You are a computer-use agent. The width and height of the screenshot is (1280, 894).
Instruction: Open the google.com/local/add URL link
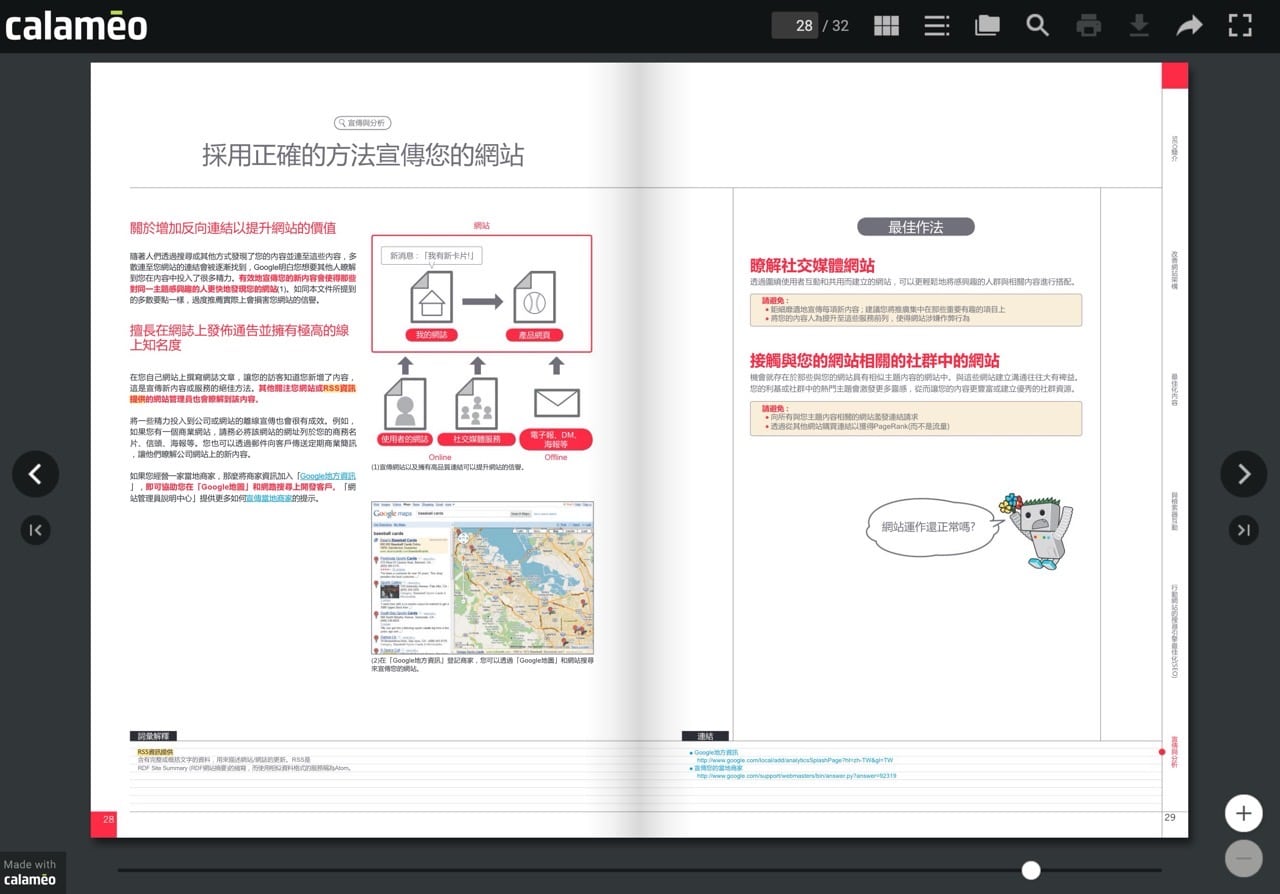[795, 760]
